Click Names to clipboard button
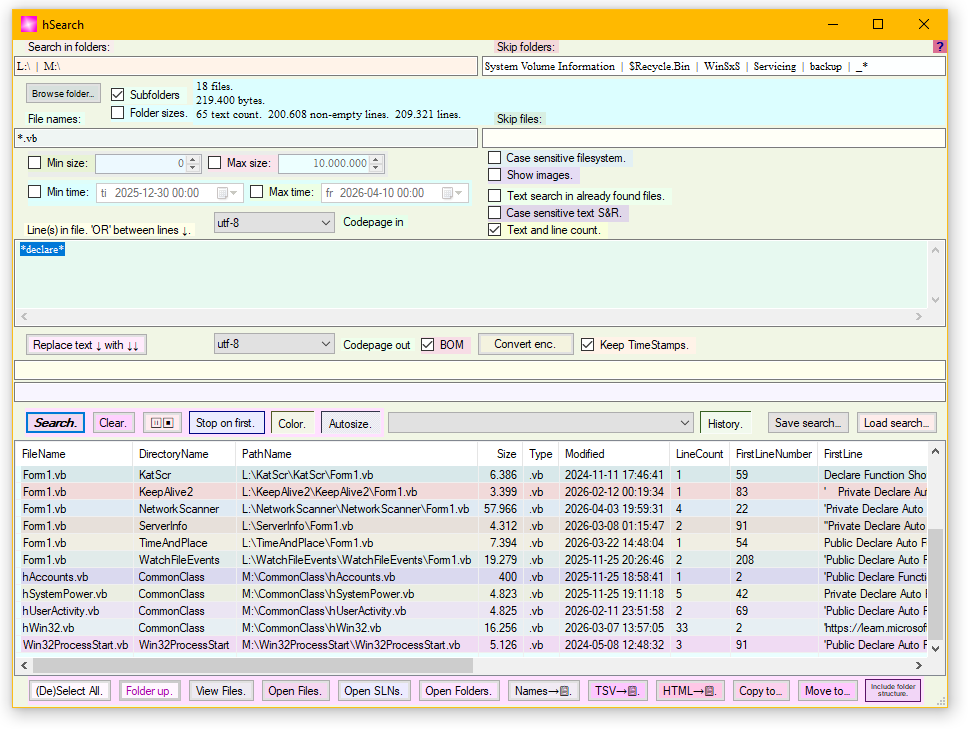The image size is (968, 729). 544,691
